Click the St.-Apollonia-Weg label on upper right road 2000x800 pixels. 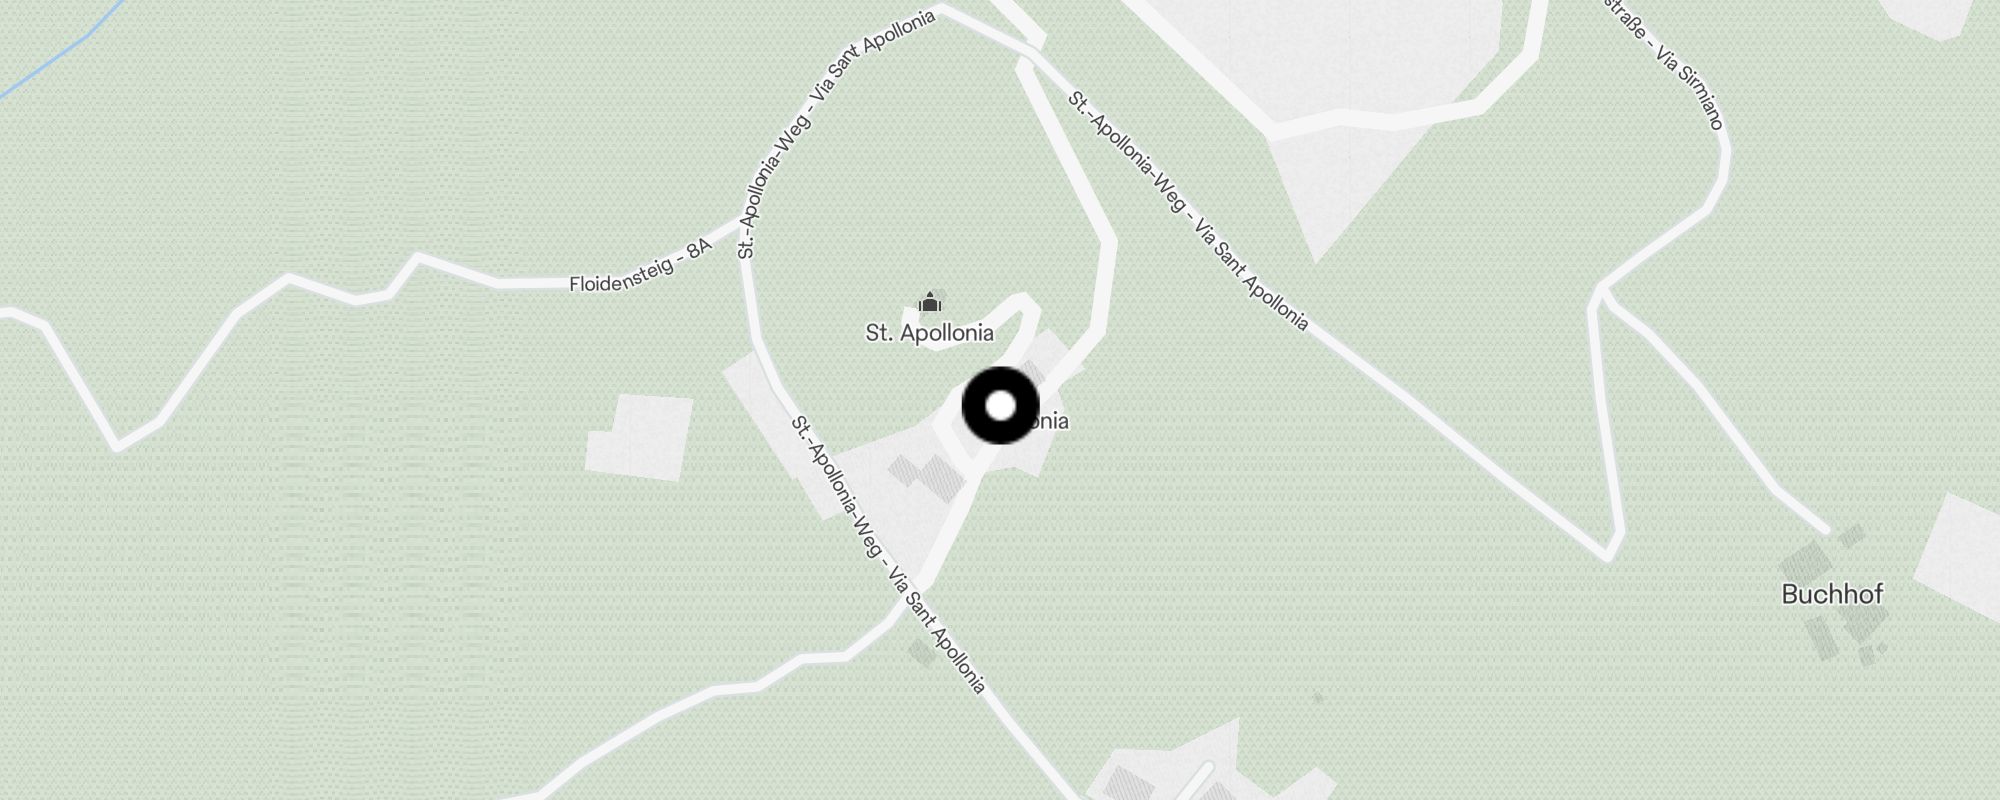point(1187,210)
